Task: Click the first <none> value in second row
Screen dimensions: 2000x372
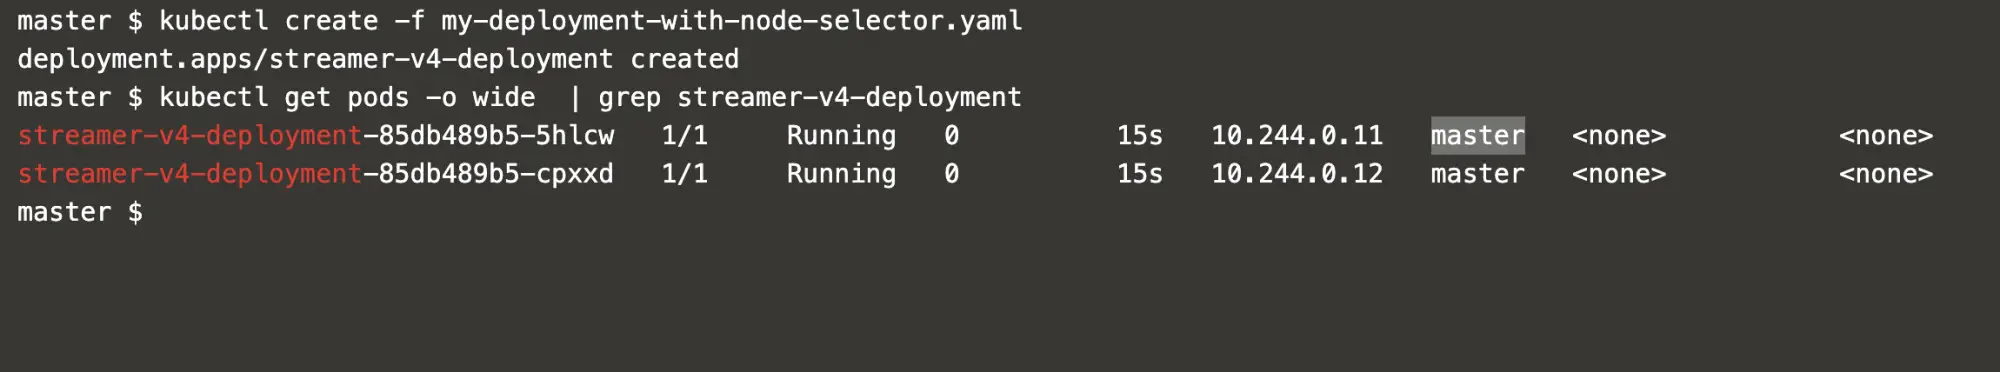Action: (x=1619, y=173)
